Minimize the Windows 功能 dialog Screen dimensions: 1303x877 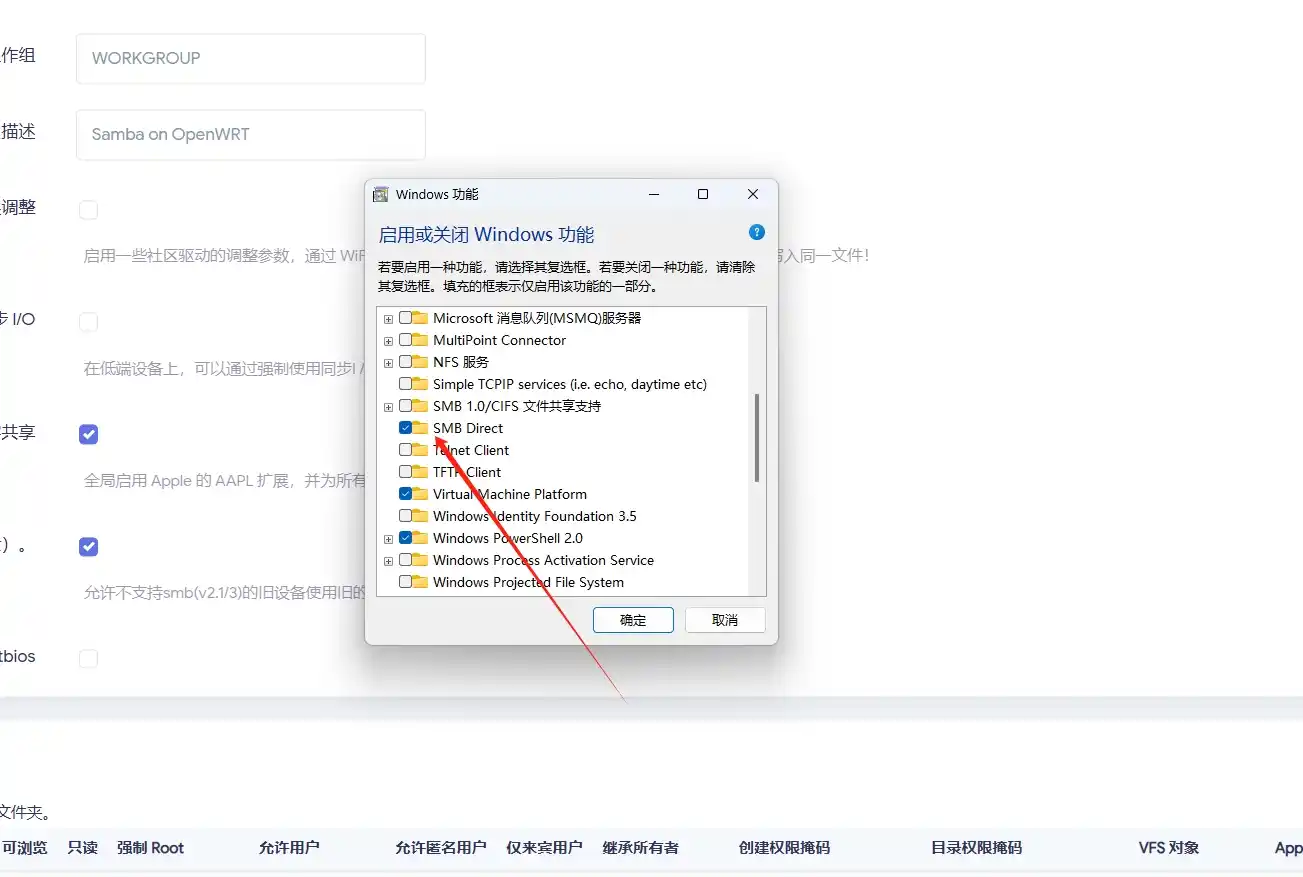(x=653, y=194)
